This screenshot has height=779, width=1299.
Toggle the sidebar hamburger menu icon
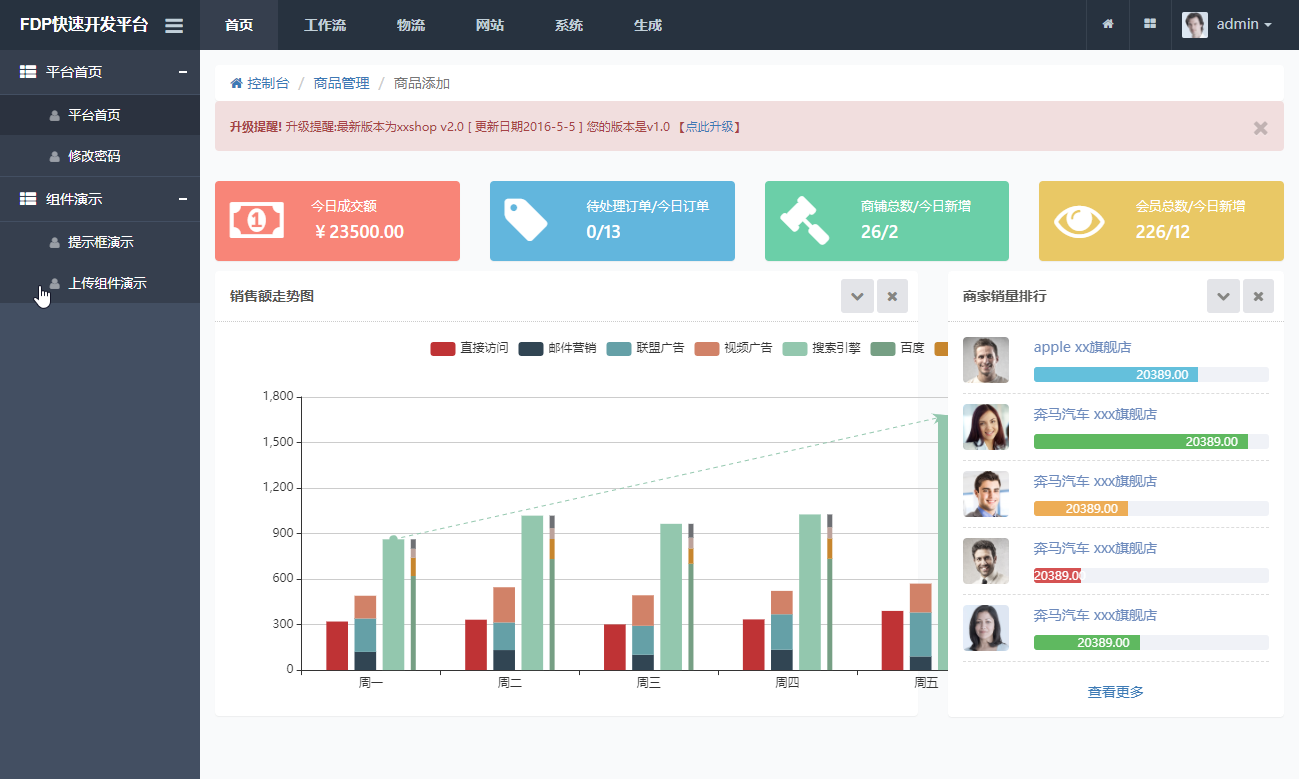(x=174, y=26)
